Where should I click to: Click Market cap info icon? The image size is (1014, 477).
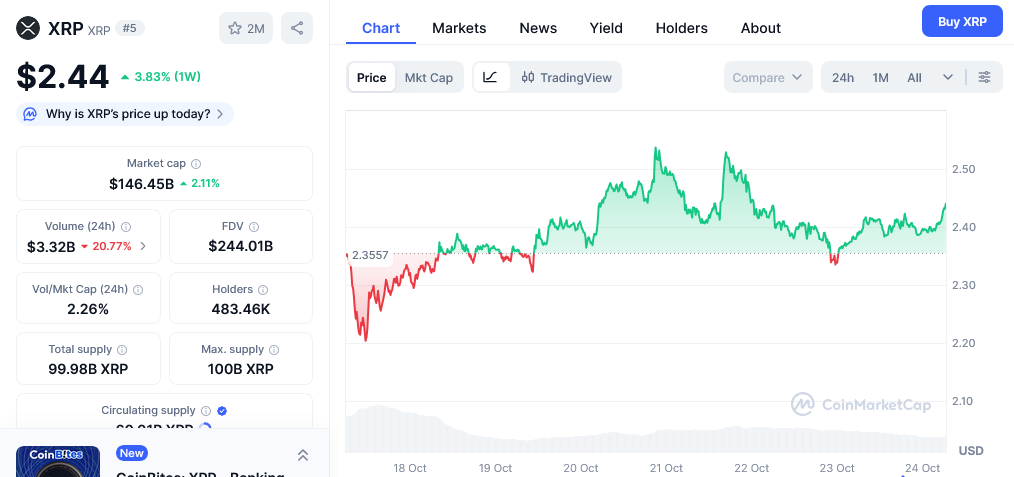click(196, 163)
